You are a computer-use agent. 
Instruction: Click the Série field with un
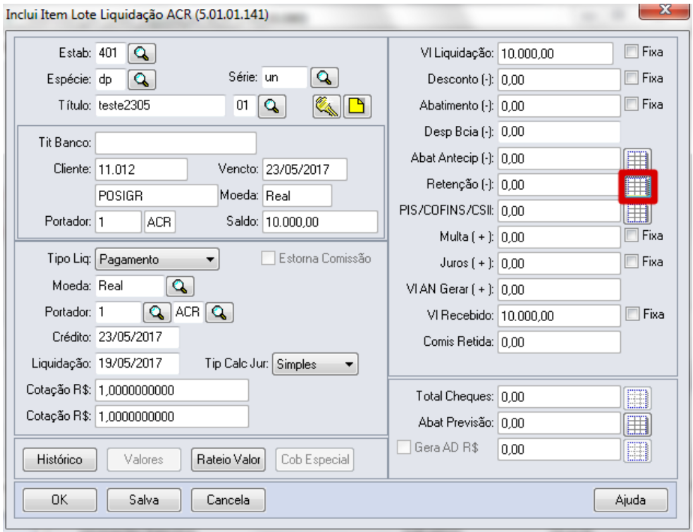(x=284, y=77)
